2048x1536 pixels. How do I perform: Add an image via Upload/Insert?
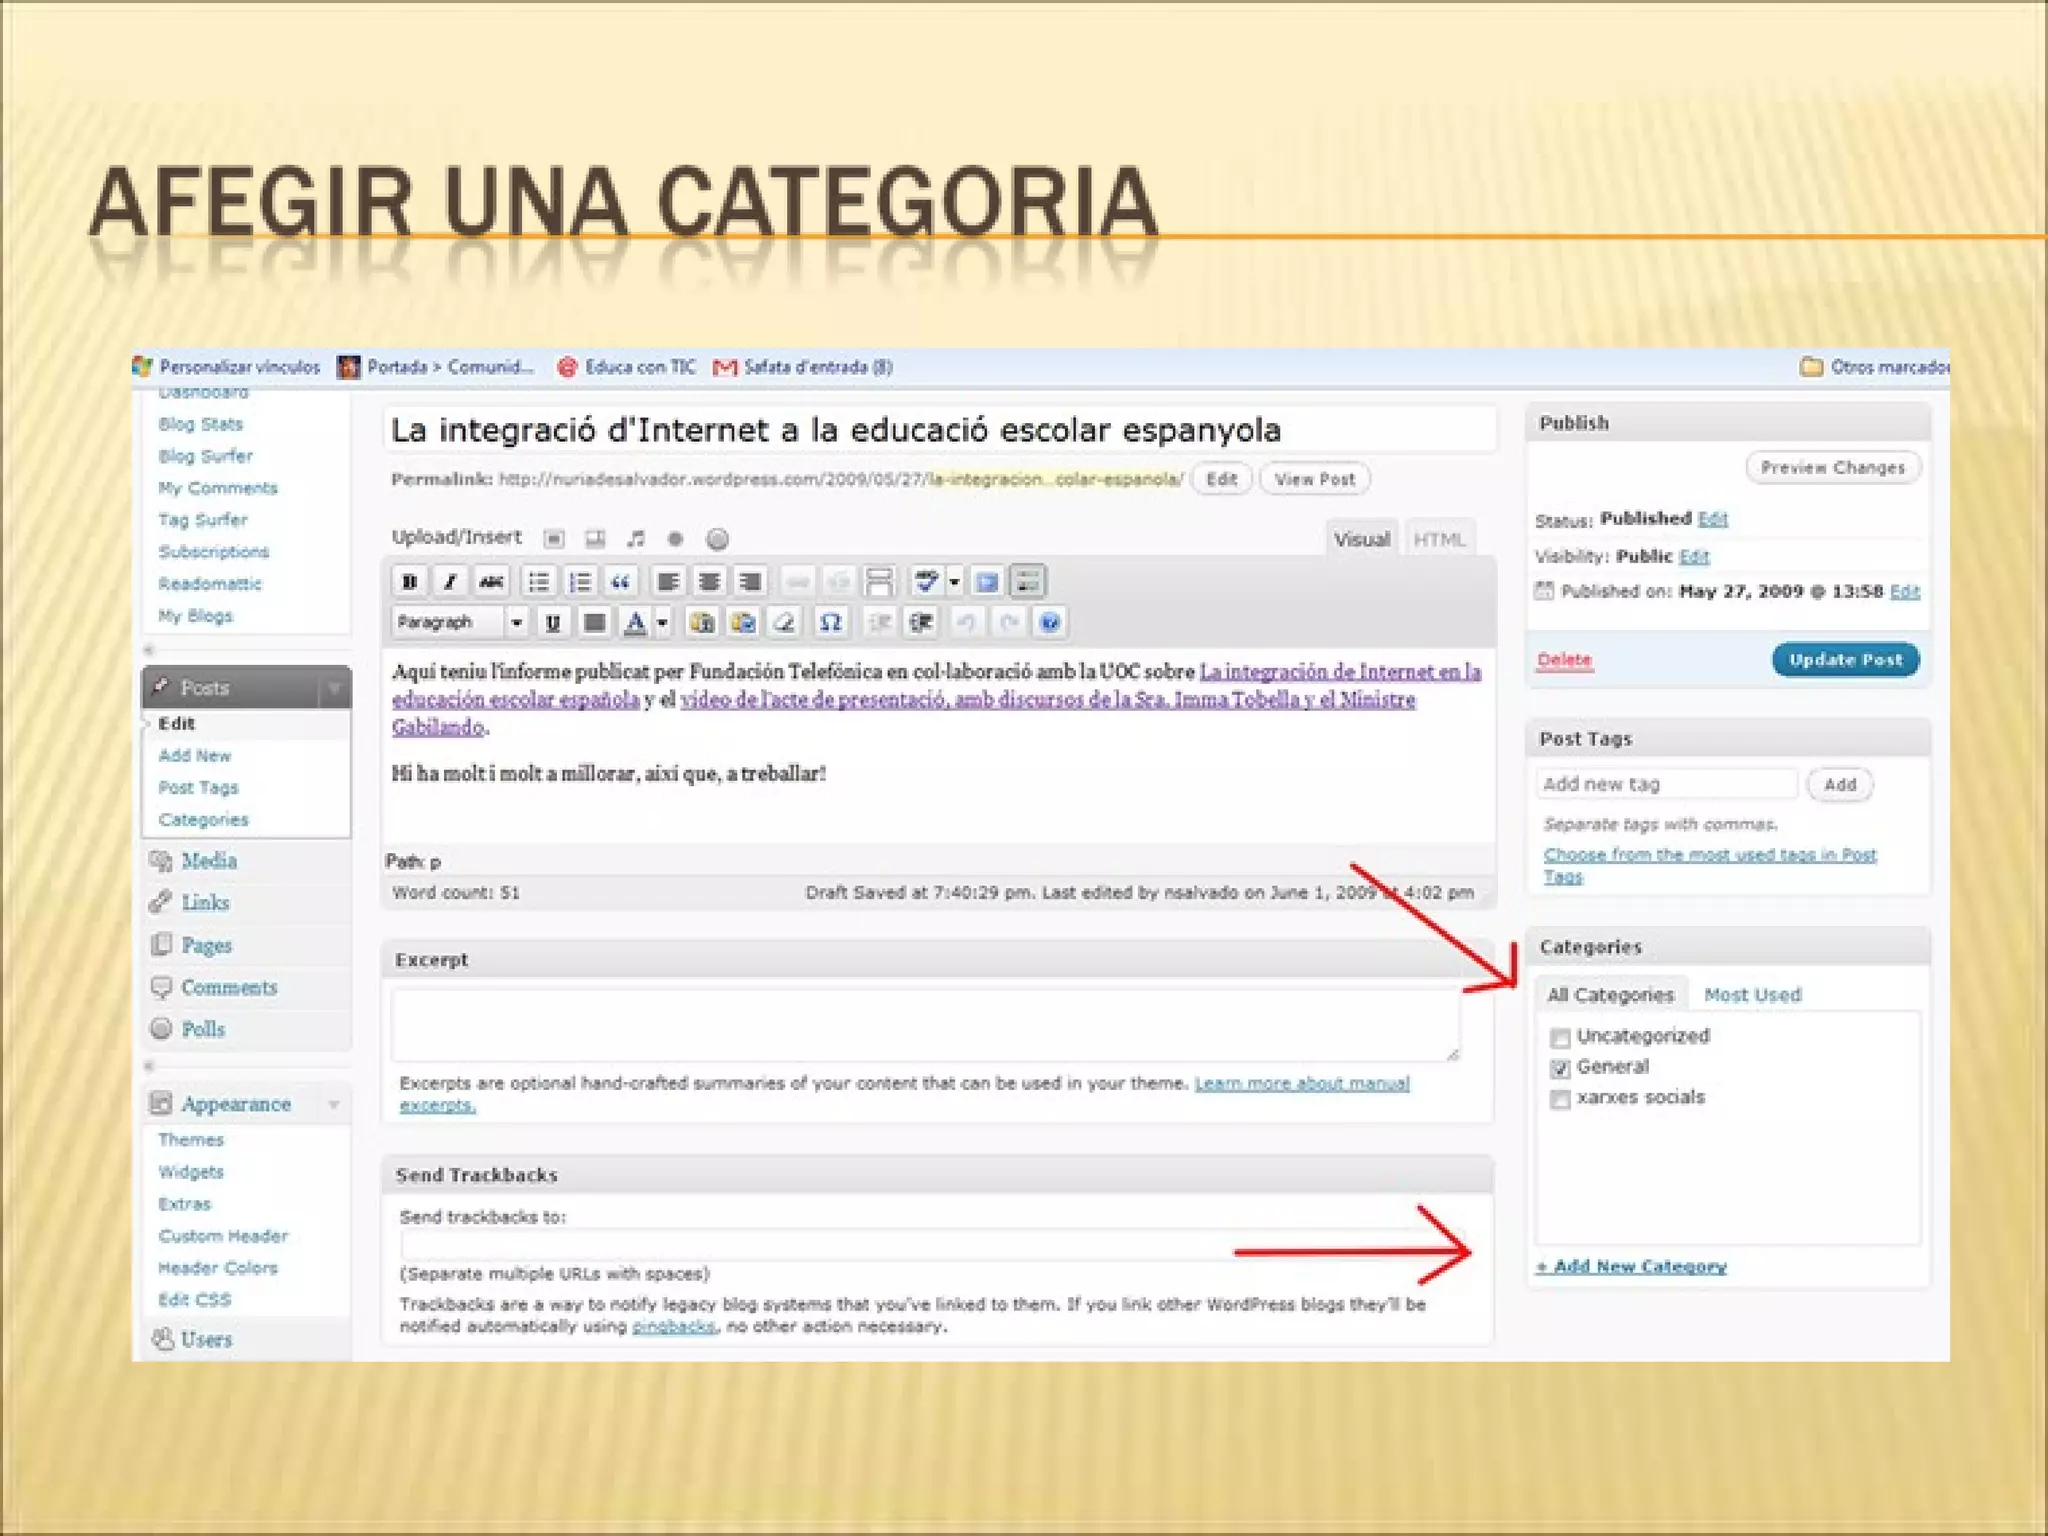pos(554,539)
